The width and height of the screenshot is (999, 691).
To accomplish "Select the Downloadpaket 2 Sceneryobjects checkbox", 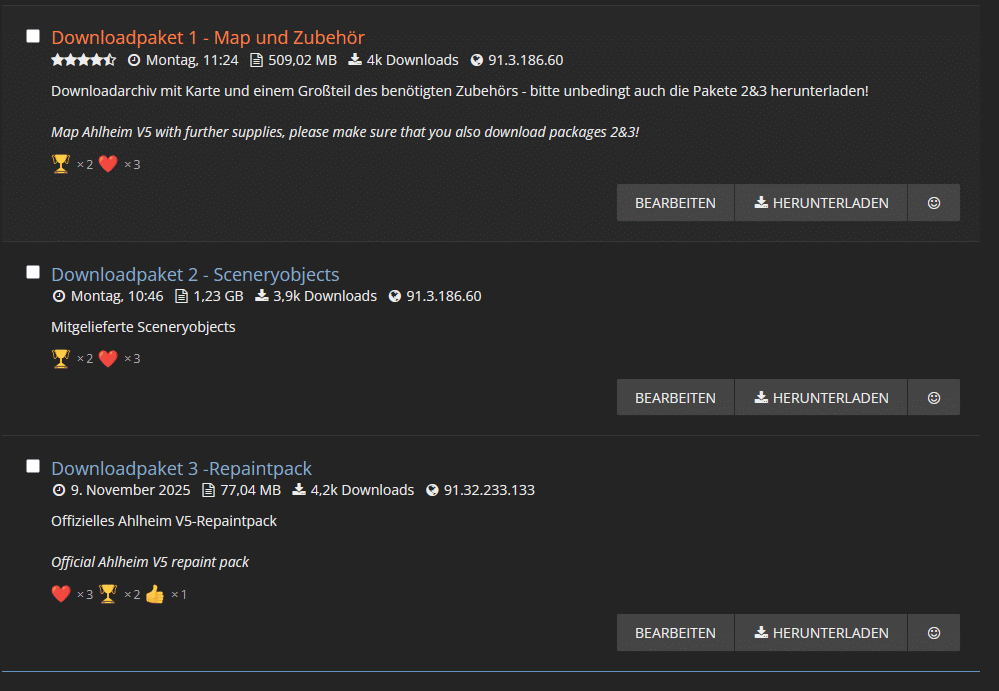I will (x=33, y=272).
